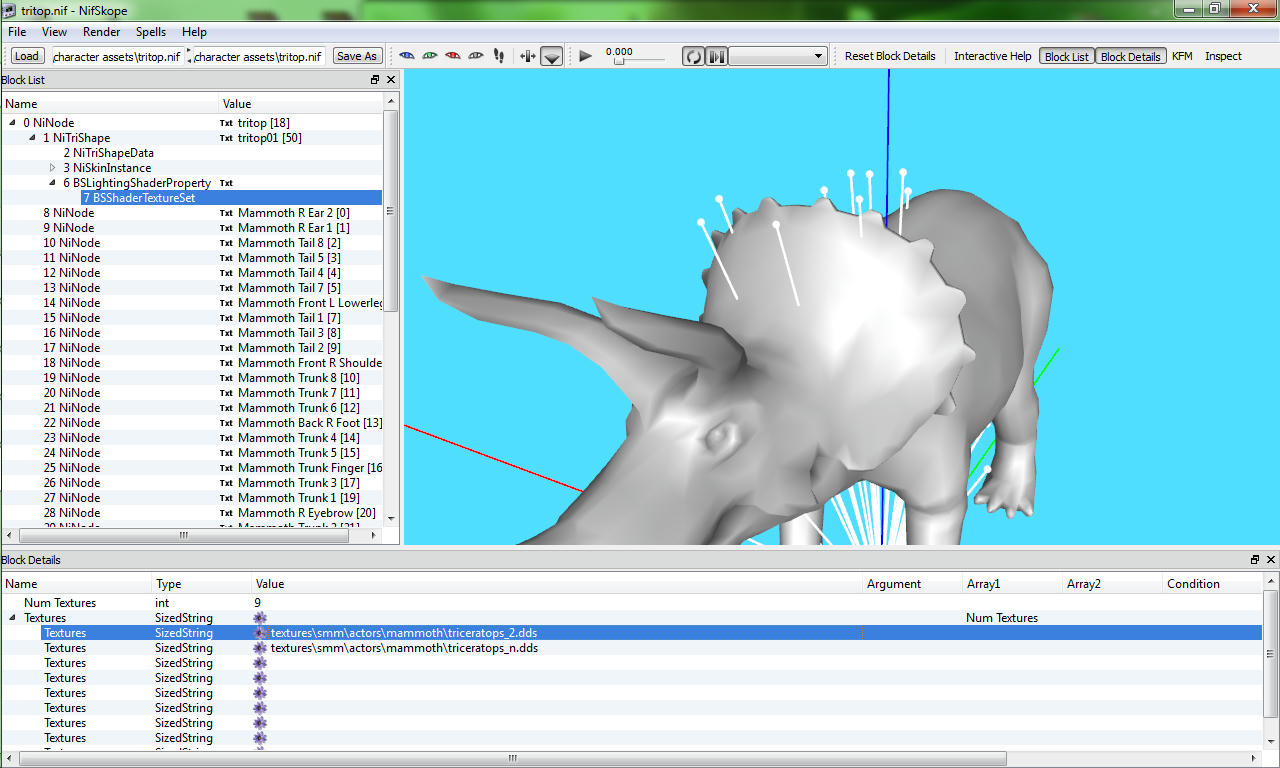1280x768 pixels.
Task: Switch to side view with red eye icon
Action: point(453,56)
